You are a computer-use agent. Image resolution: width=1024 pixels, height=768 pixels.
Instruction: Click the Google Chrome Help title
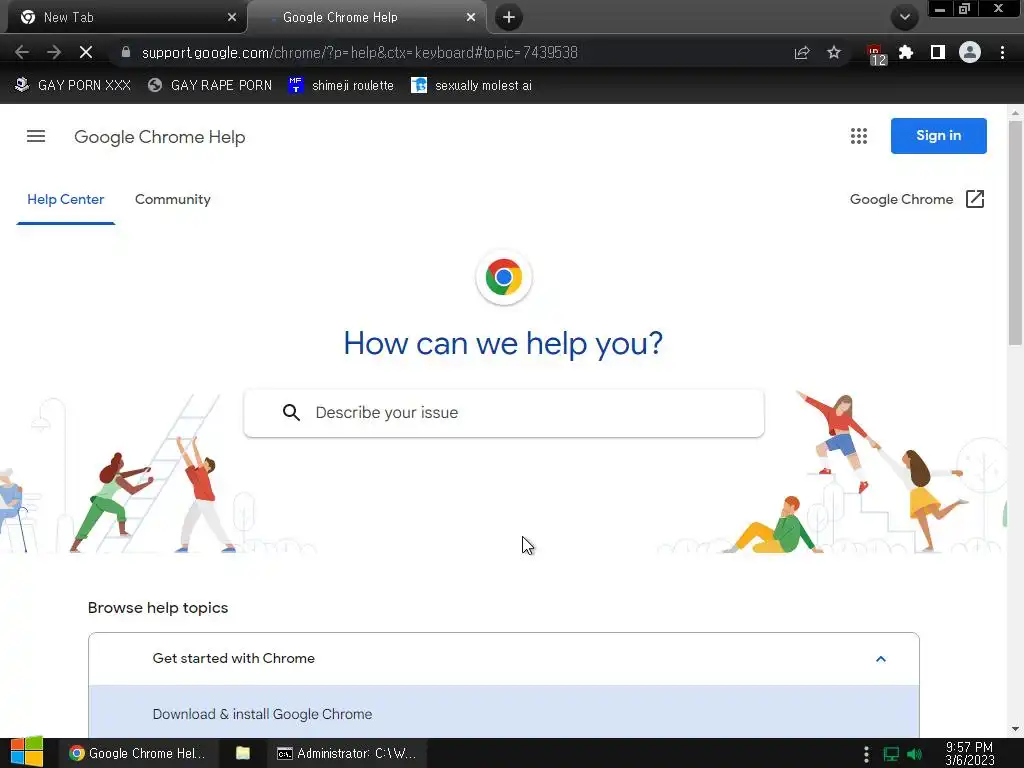[x=159, y=137]
